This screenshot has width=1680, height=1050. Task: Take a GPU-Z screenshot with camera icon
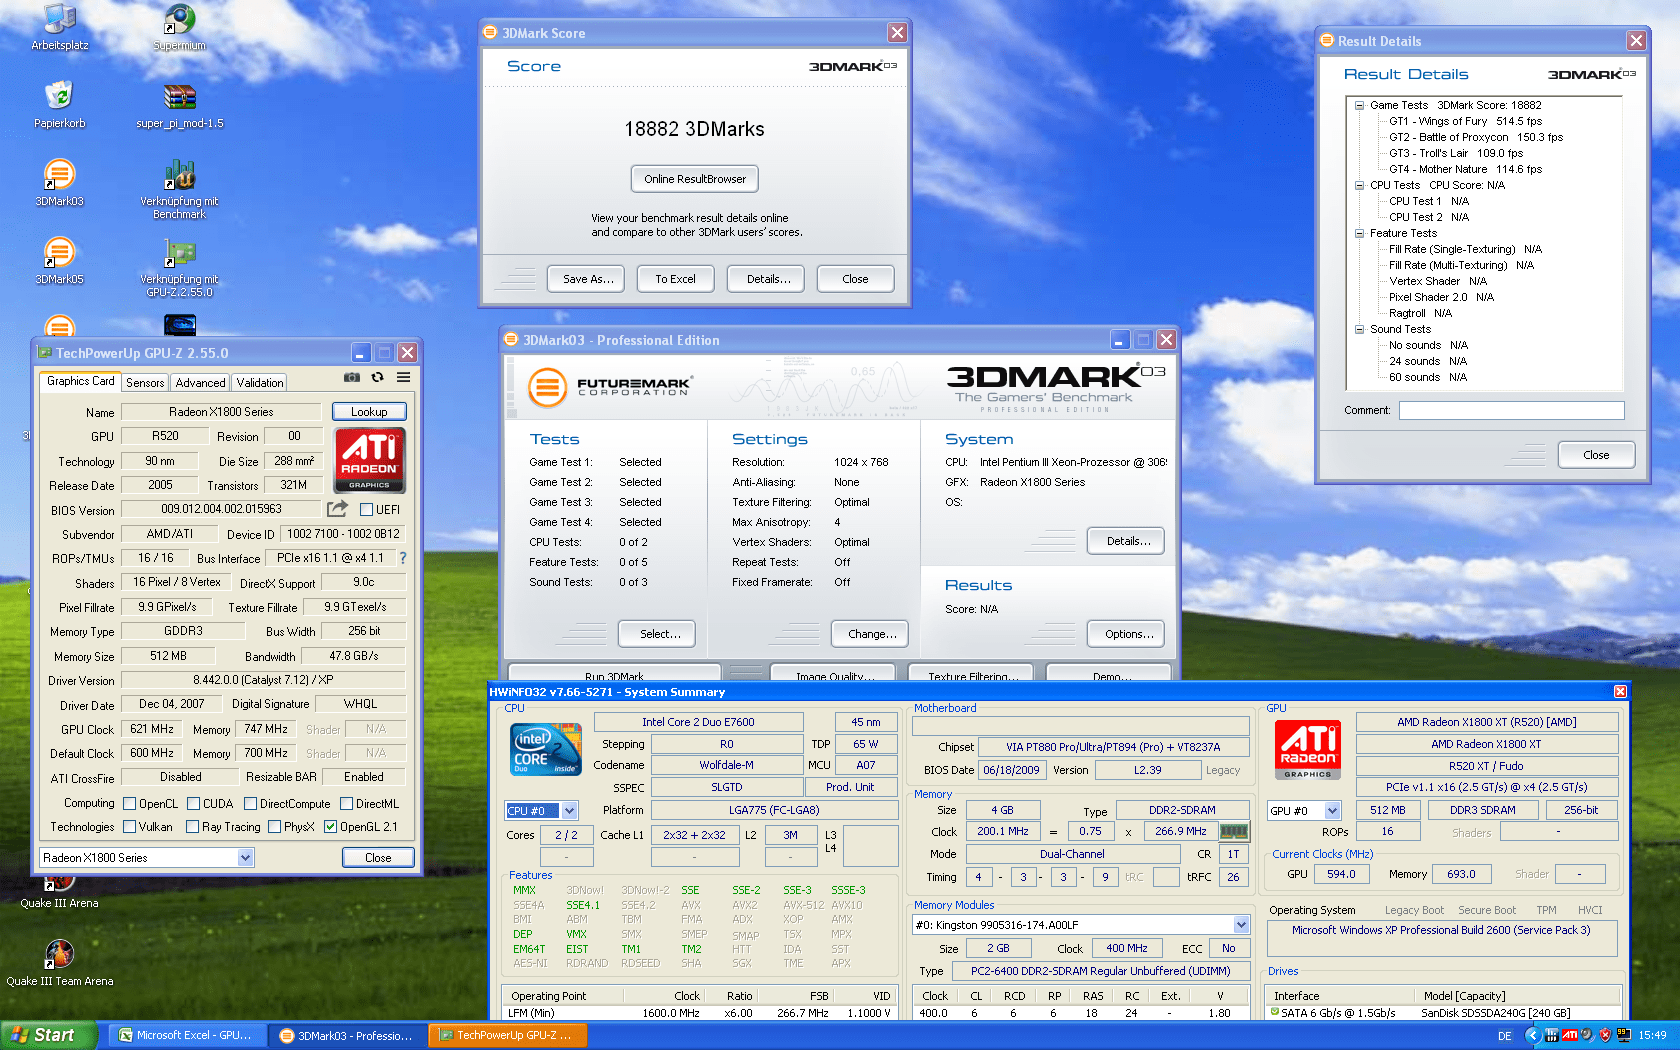tap(352, 378)
